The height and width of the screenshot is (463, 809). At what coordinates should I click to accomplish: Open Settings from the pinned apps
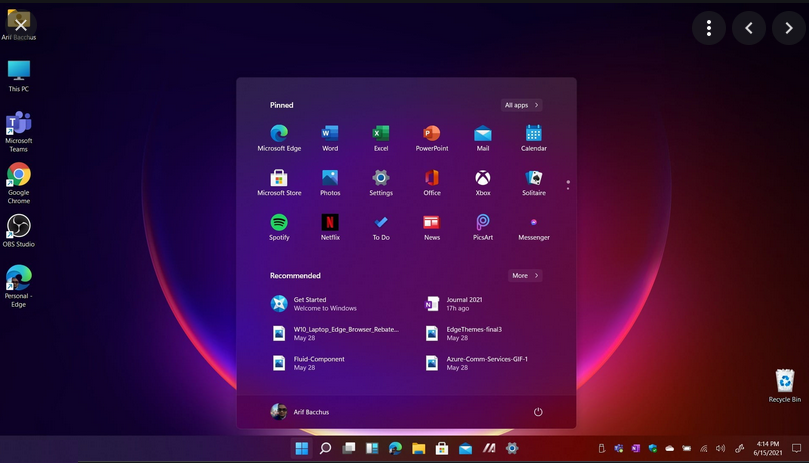pos(381,183)
